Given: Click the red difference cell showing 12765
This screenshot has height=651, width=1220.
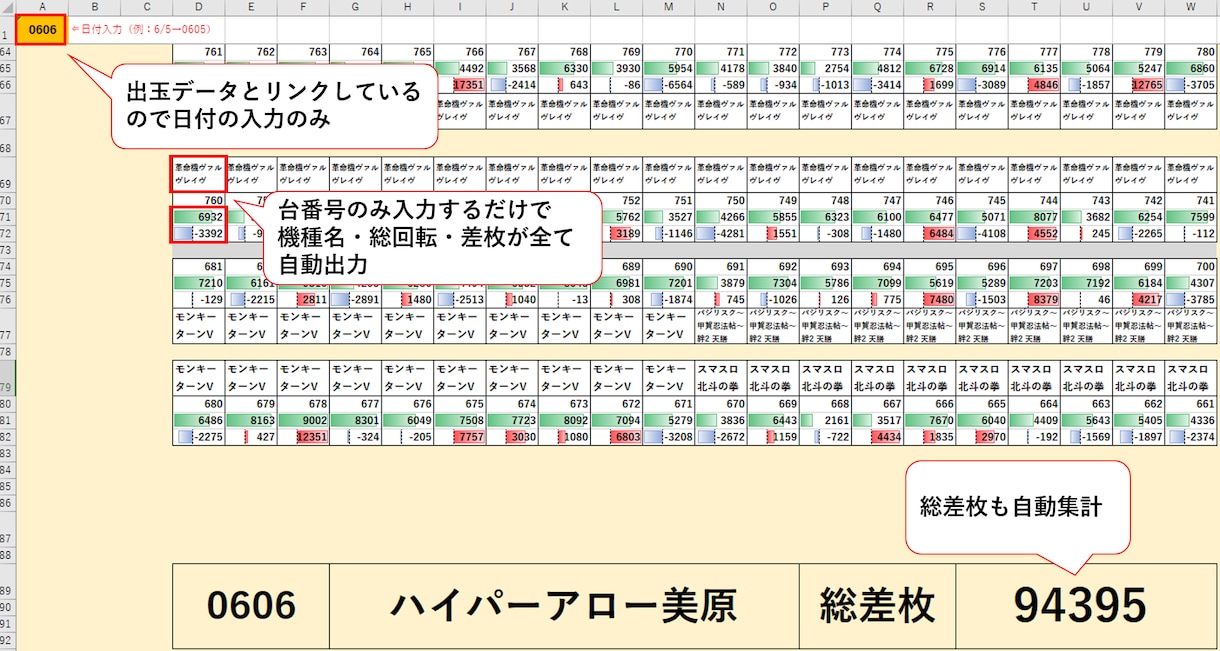Looking at the screenshot, I should coord(1138,85).
